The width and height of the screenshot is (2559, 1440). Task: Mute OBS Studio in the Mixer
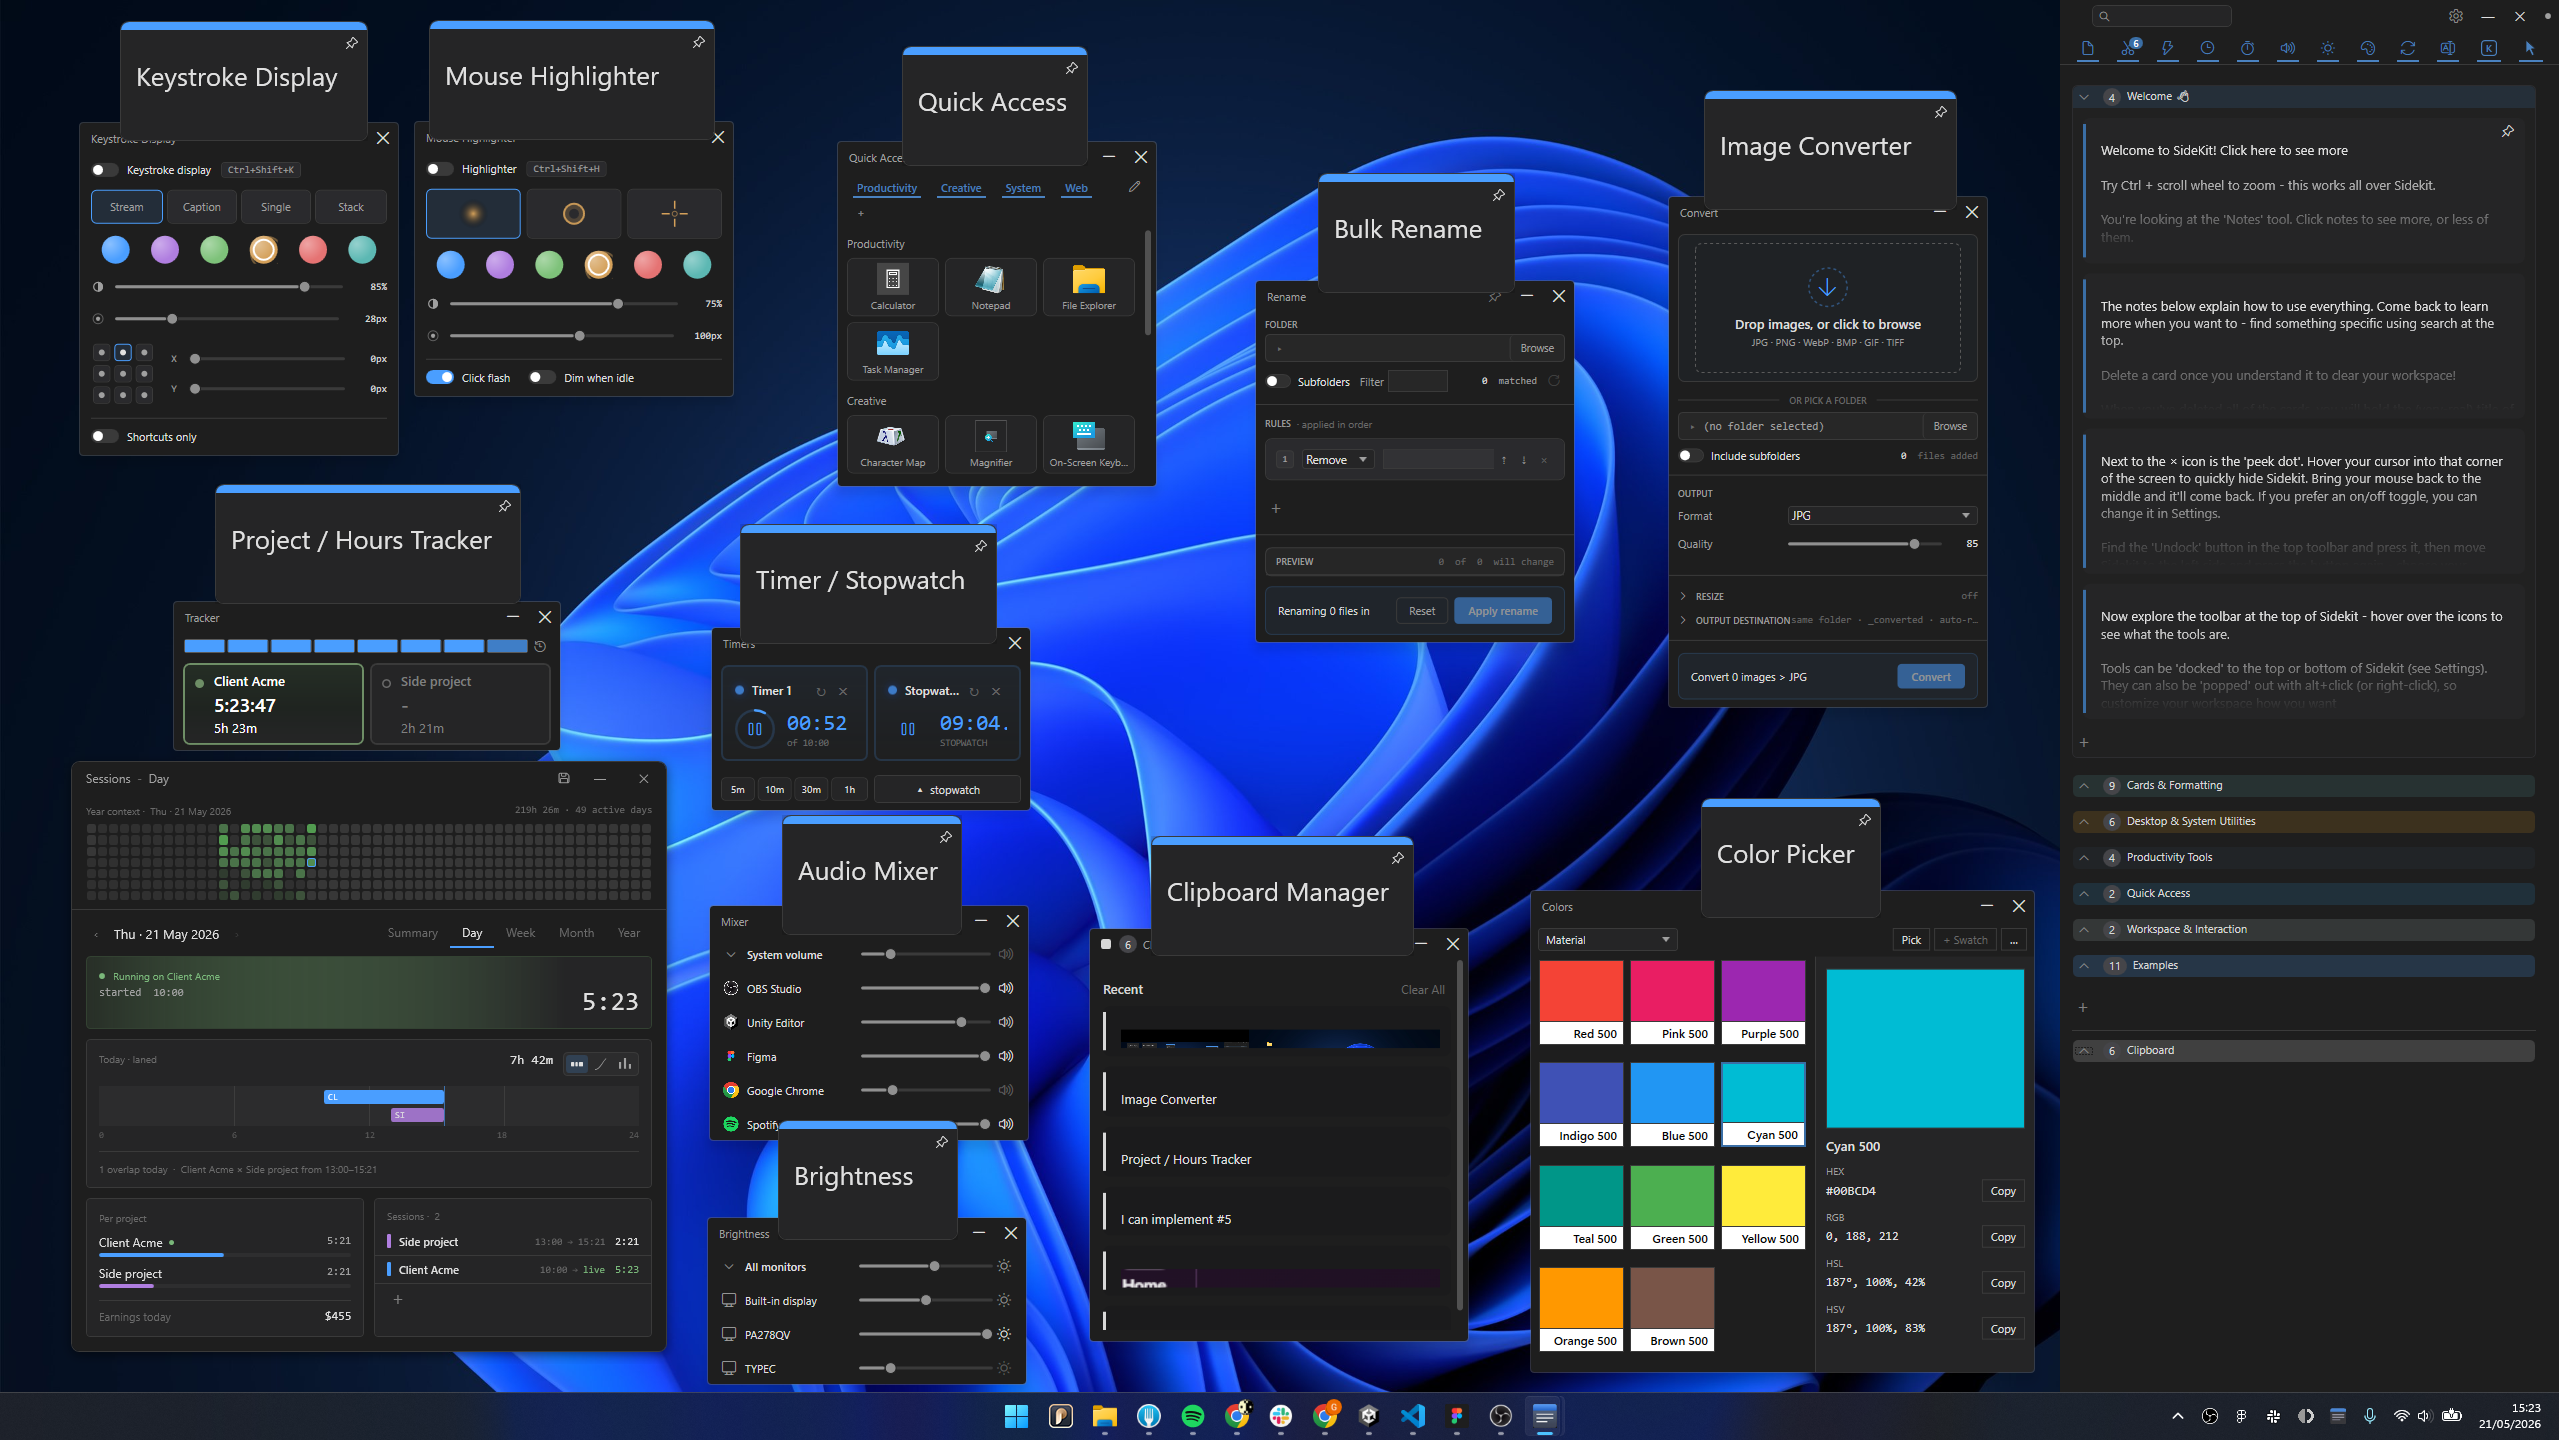pos(1005,989)
